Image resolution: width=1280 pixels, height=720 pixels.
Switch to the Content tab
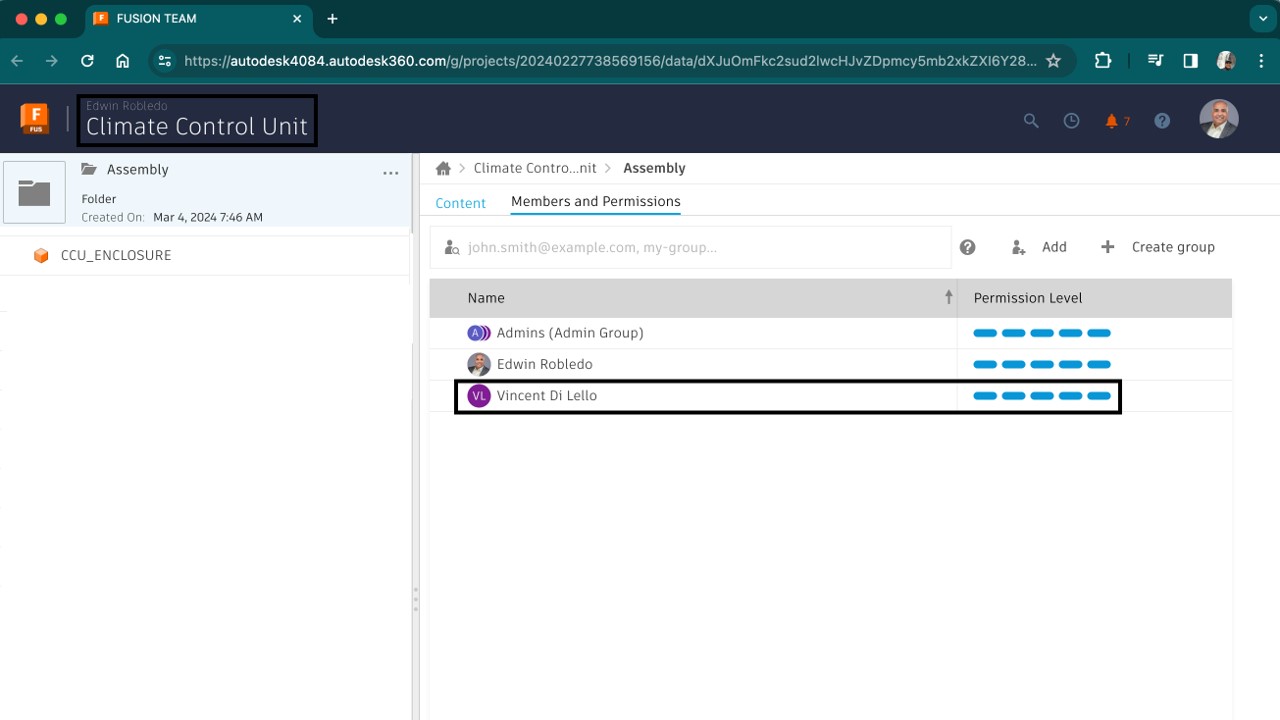[459, 202]
